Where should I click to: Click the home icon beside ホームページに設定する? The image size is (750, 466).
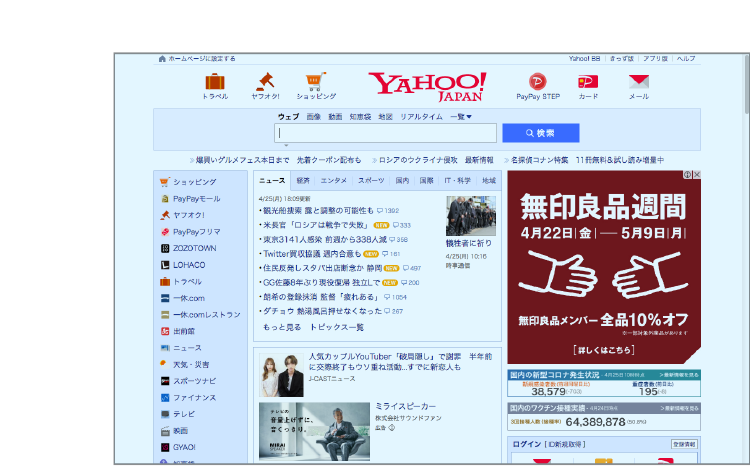[x=162, y=59]
